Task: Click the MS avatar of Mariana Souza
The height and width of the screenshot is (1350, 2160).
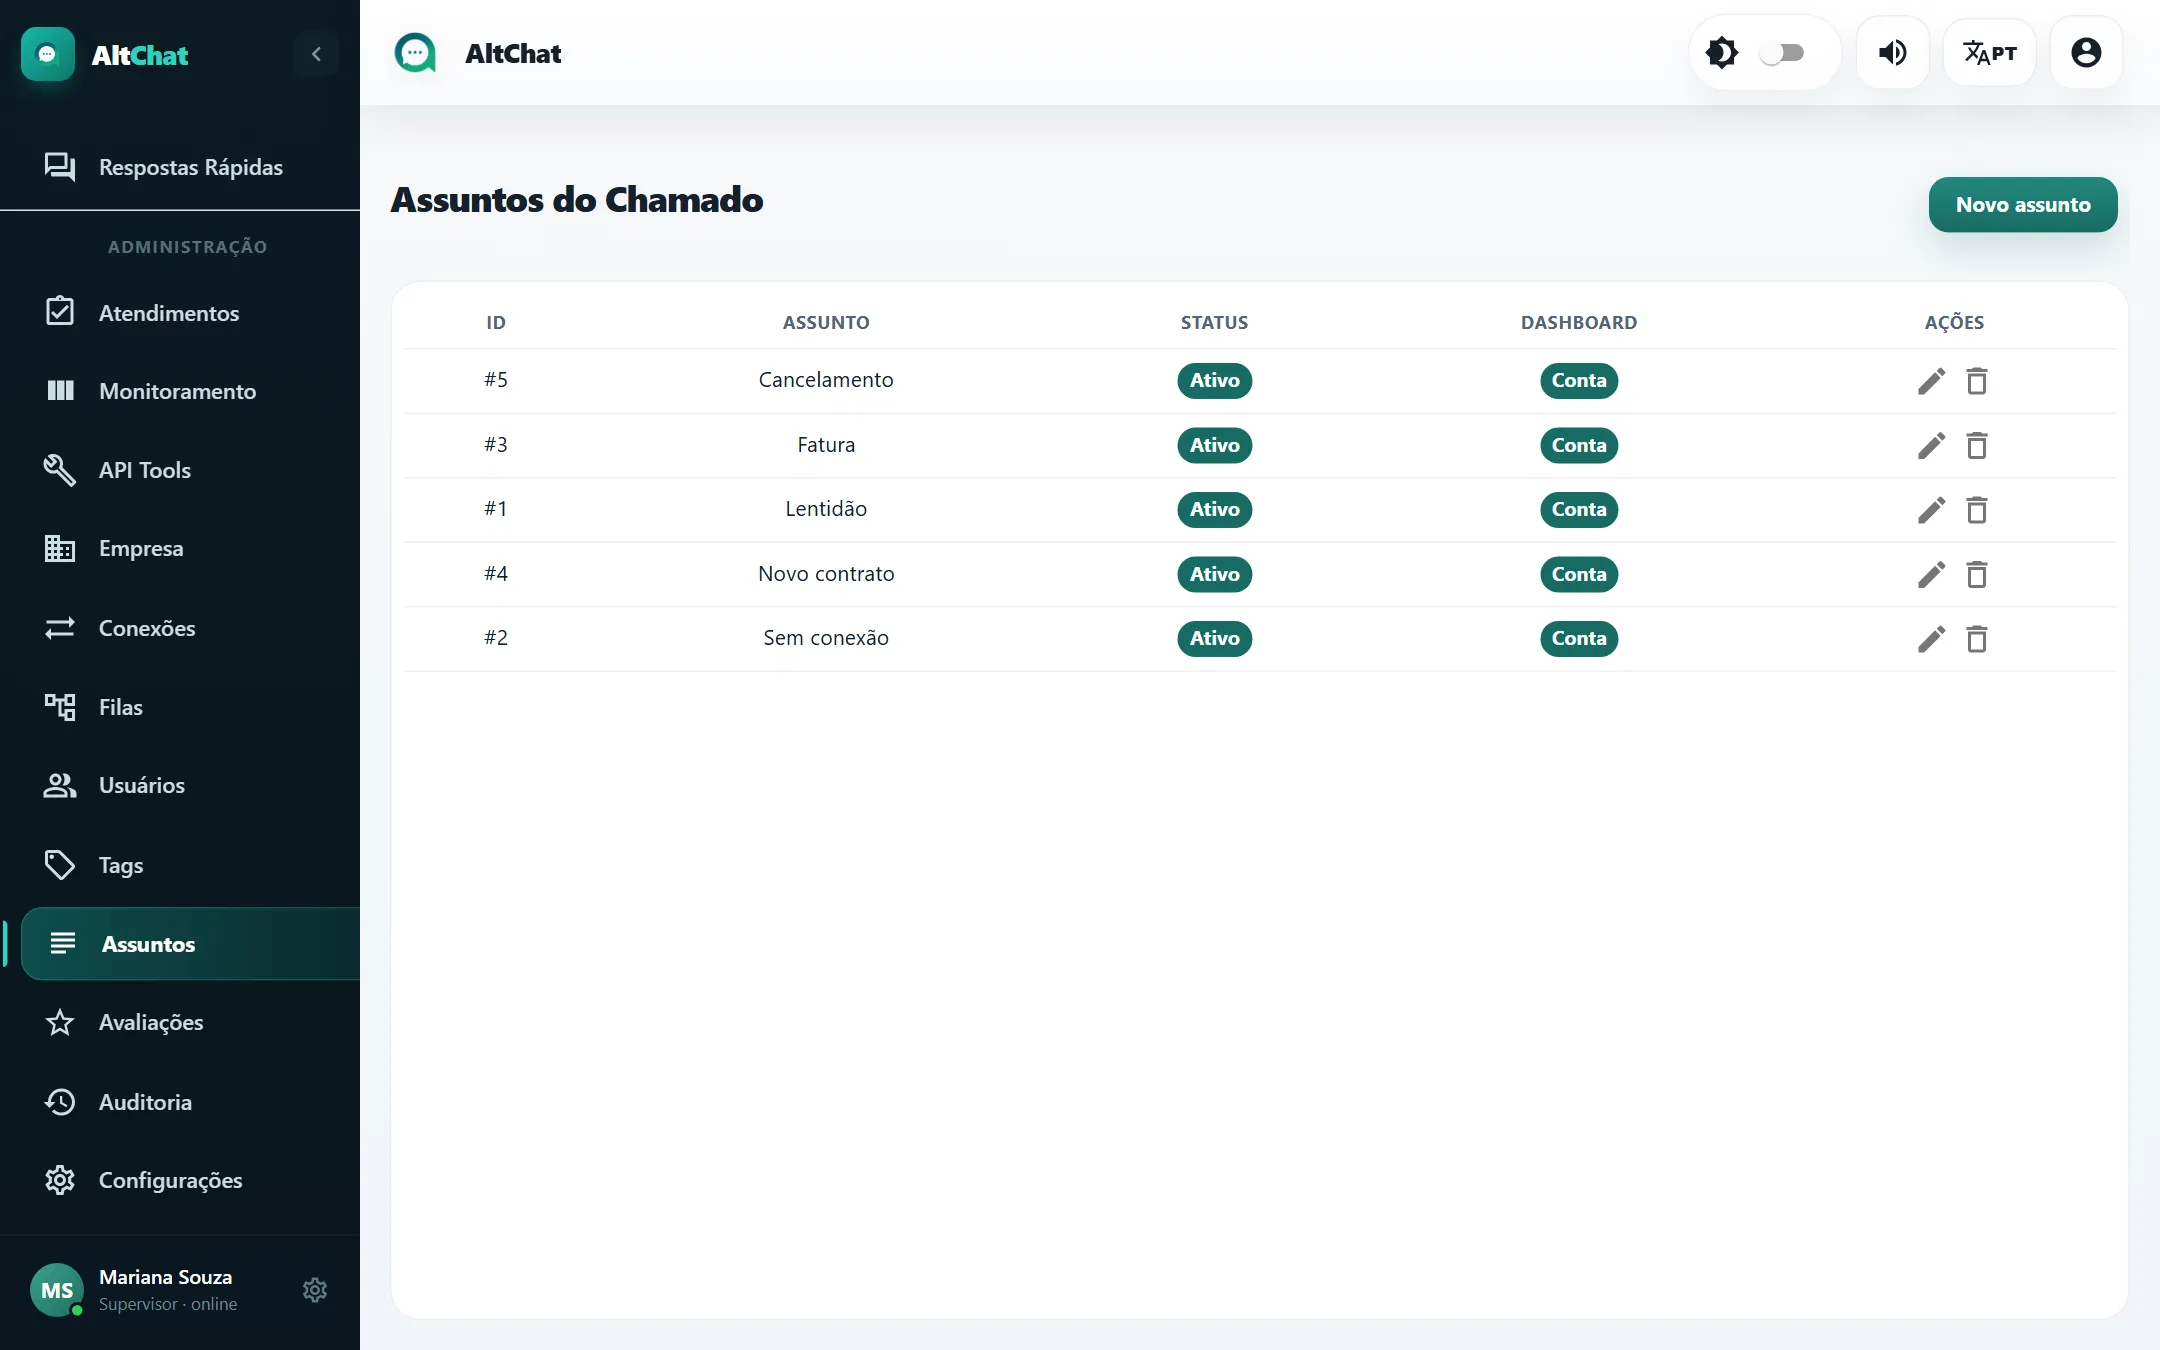Action: pyautogui.click(x=57, y=1290)
